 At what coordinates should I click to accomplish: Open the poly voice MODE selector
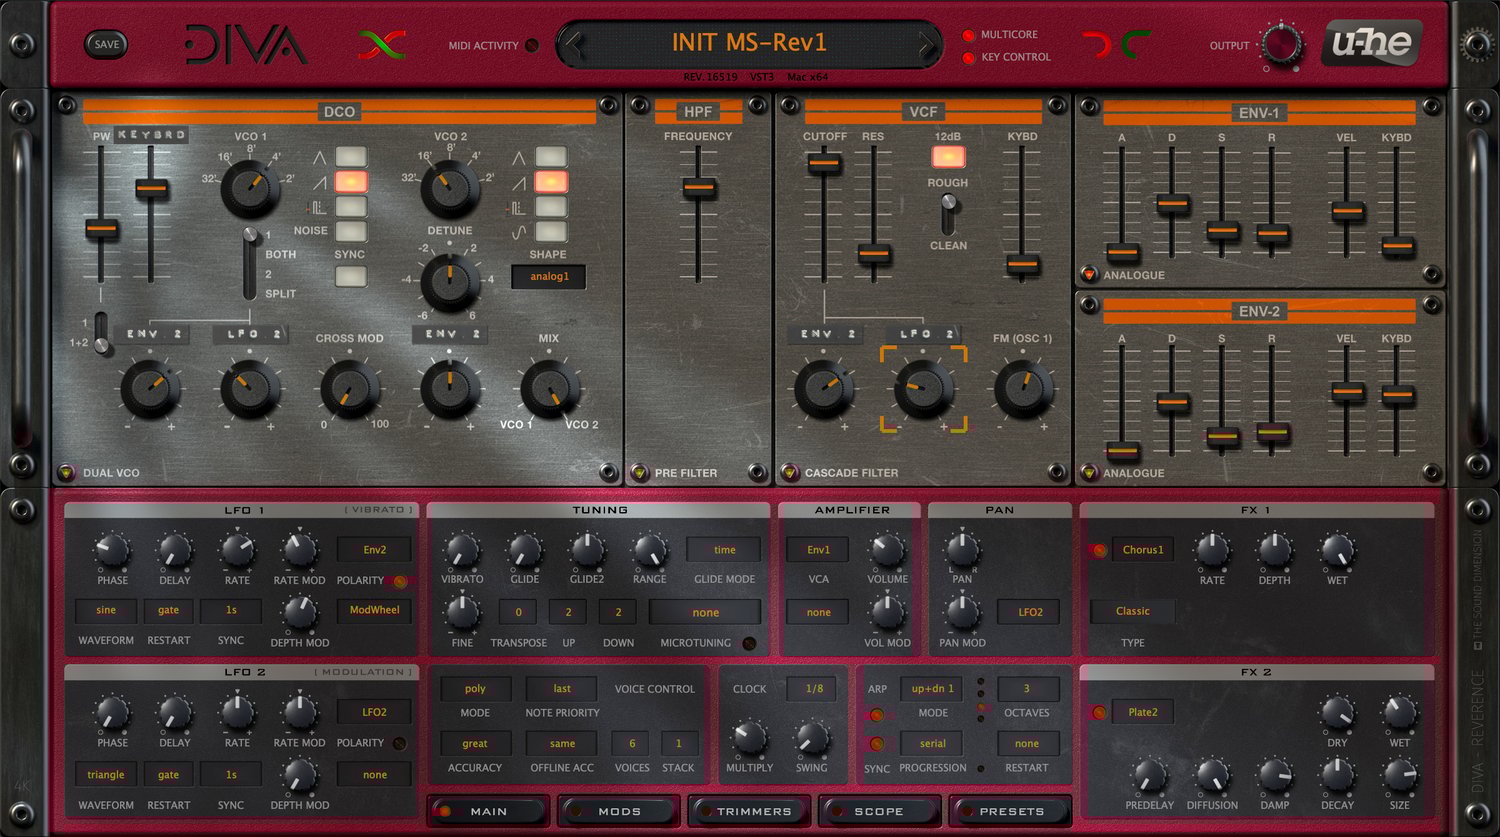[475, 688]
